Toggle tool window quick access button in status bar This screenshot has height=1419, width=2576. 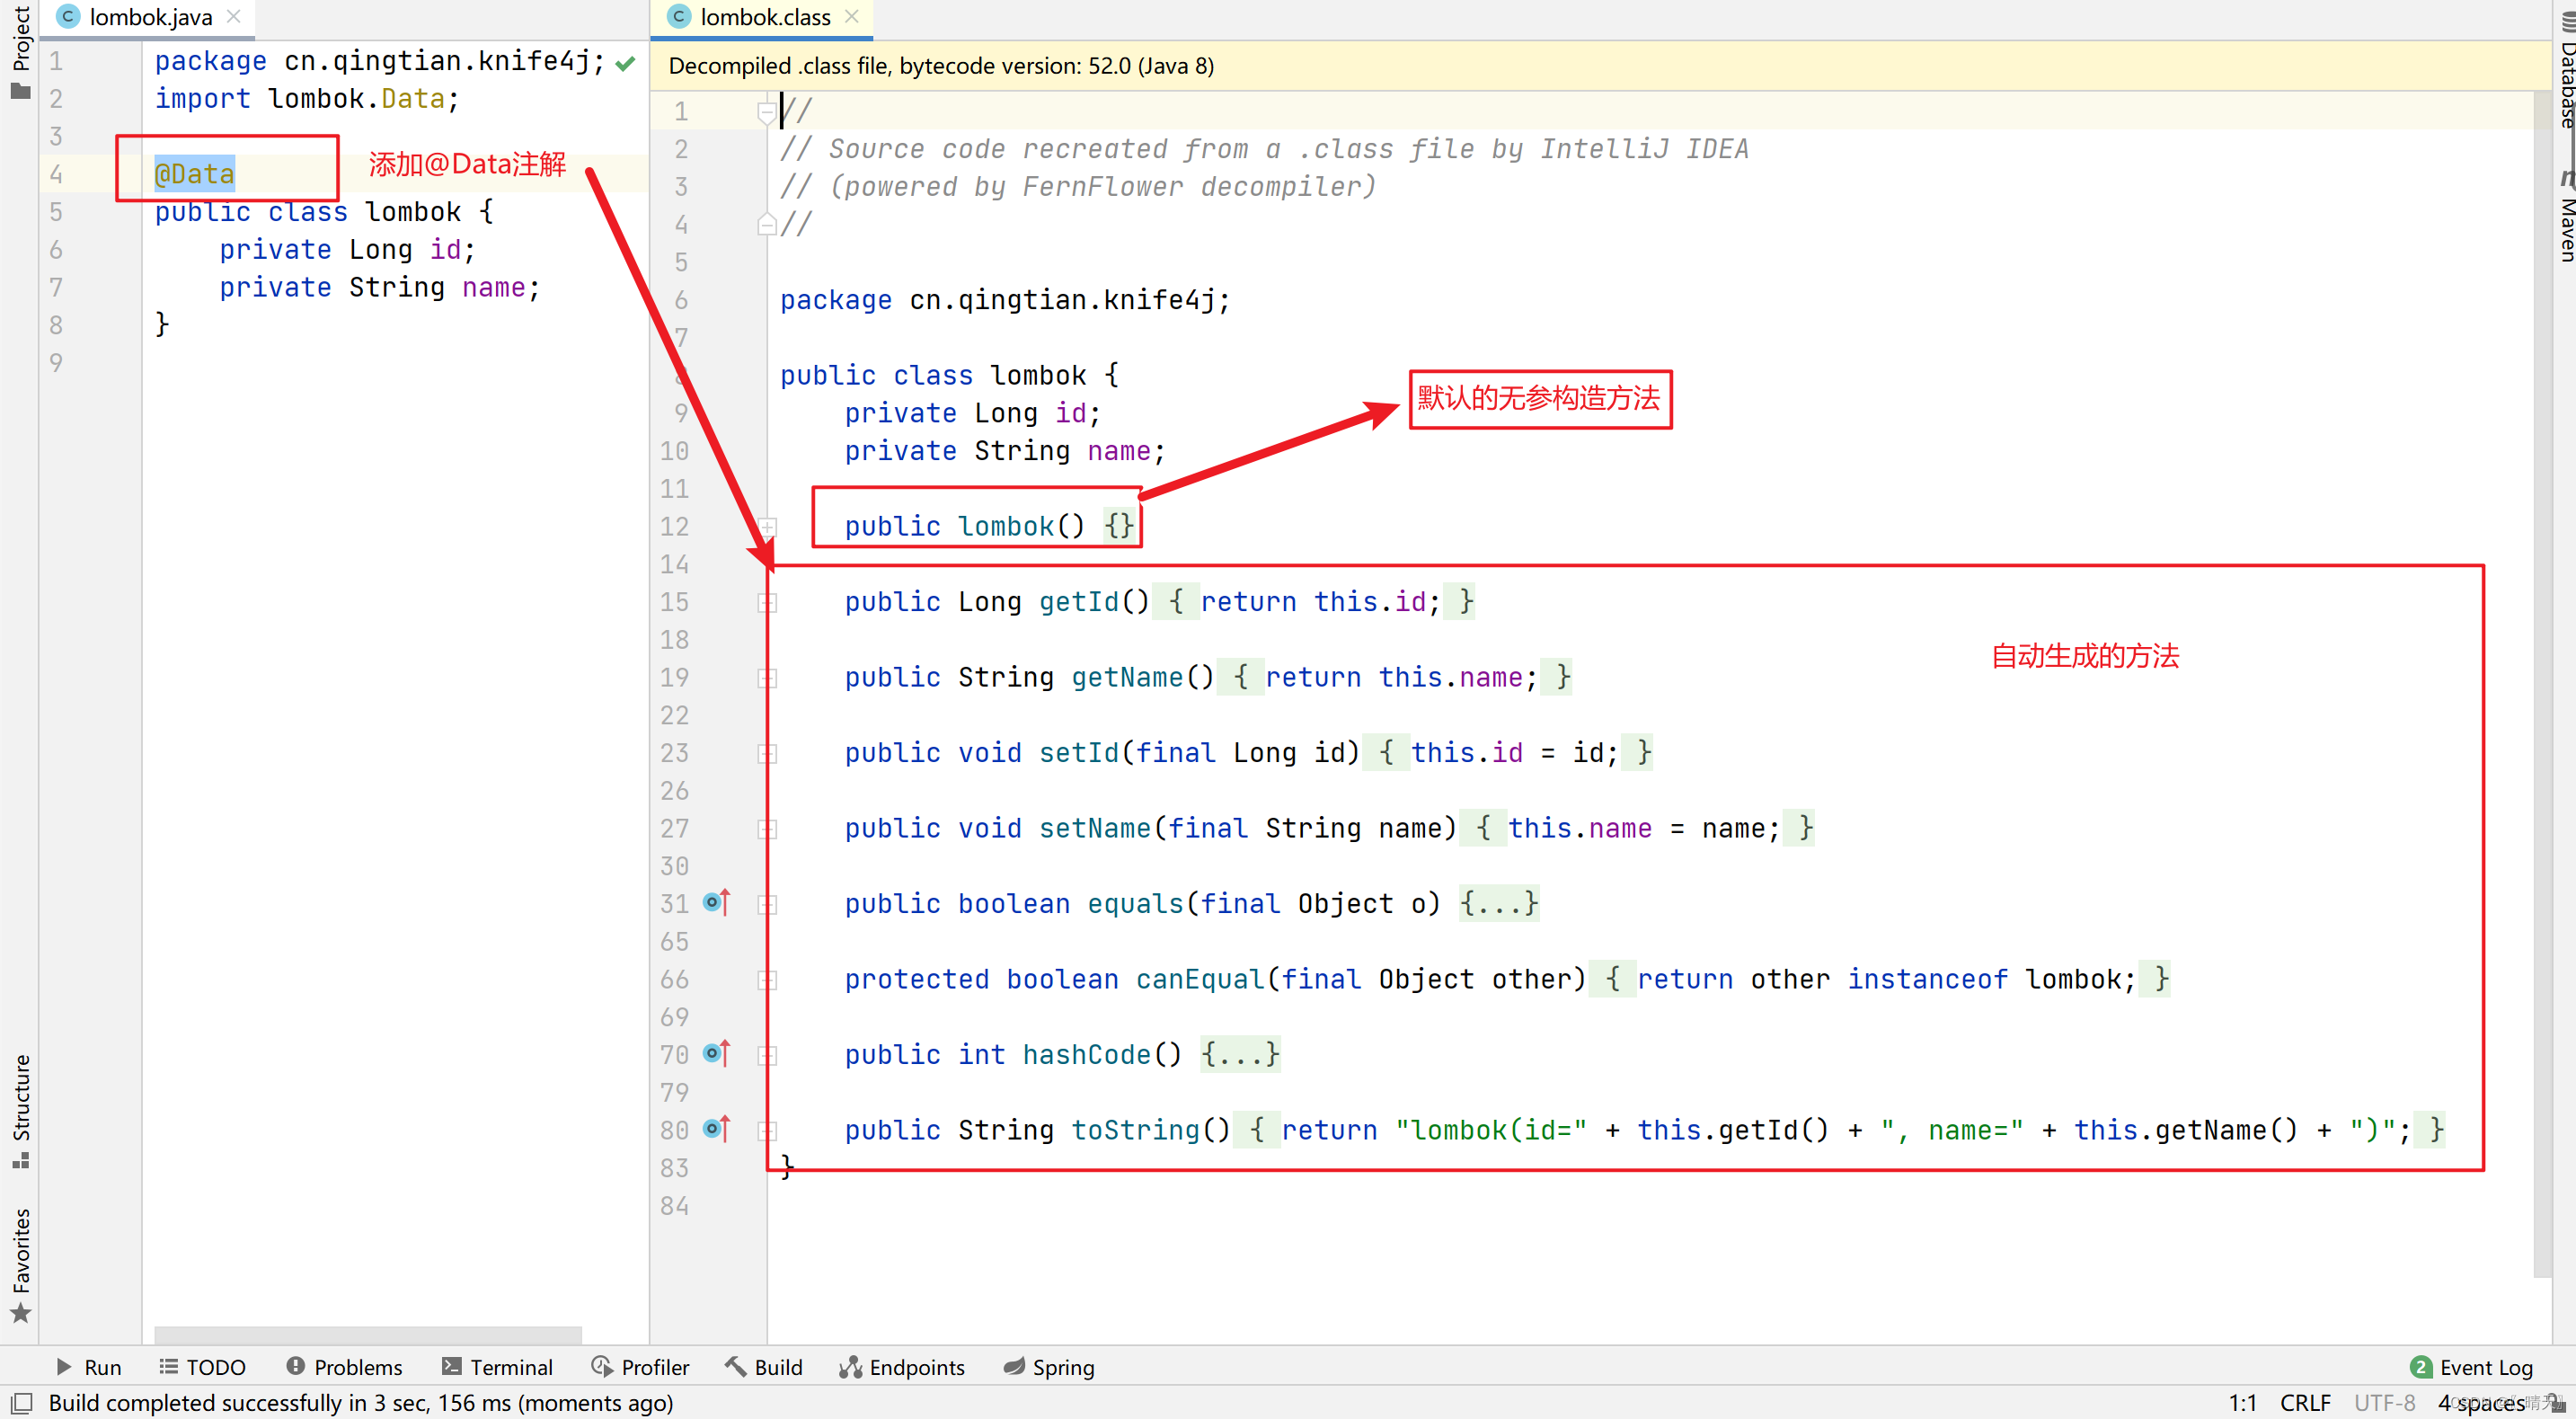click(22, 1402)
